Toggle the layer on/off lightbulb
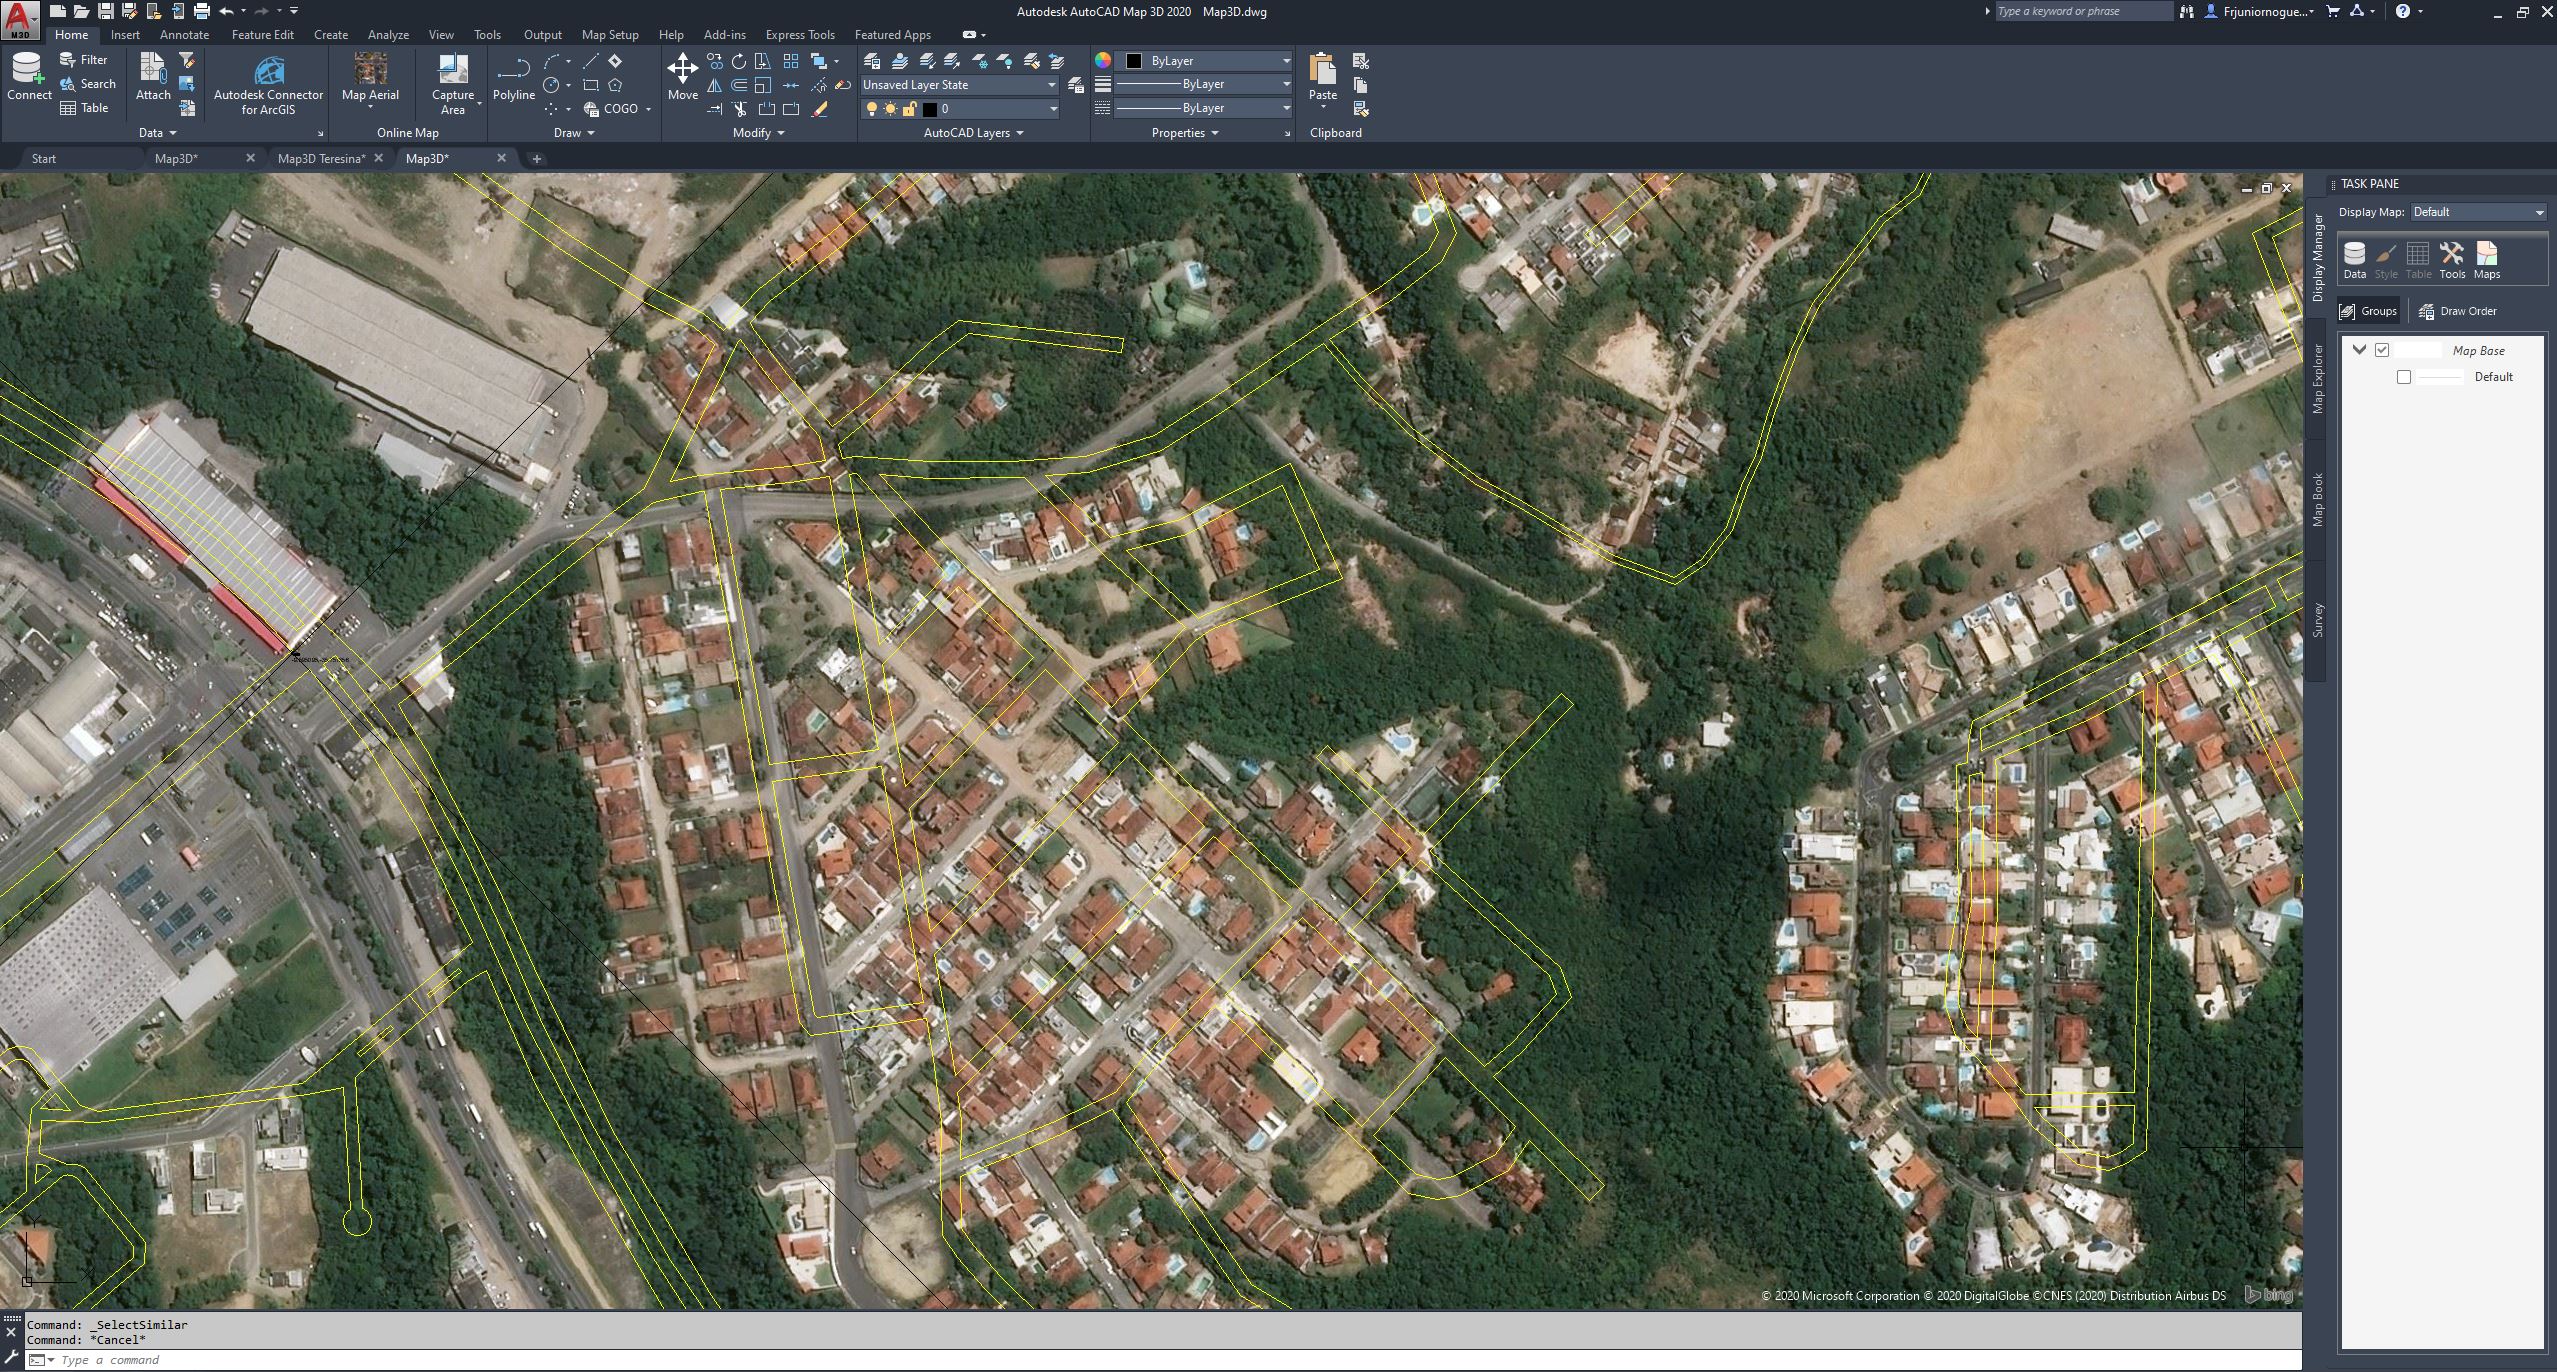Viewport: 2557px width, 1372px height. [x=870, y=109]
